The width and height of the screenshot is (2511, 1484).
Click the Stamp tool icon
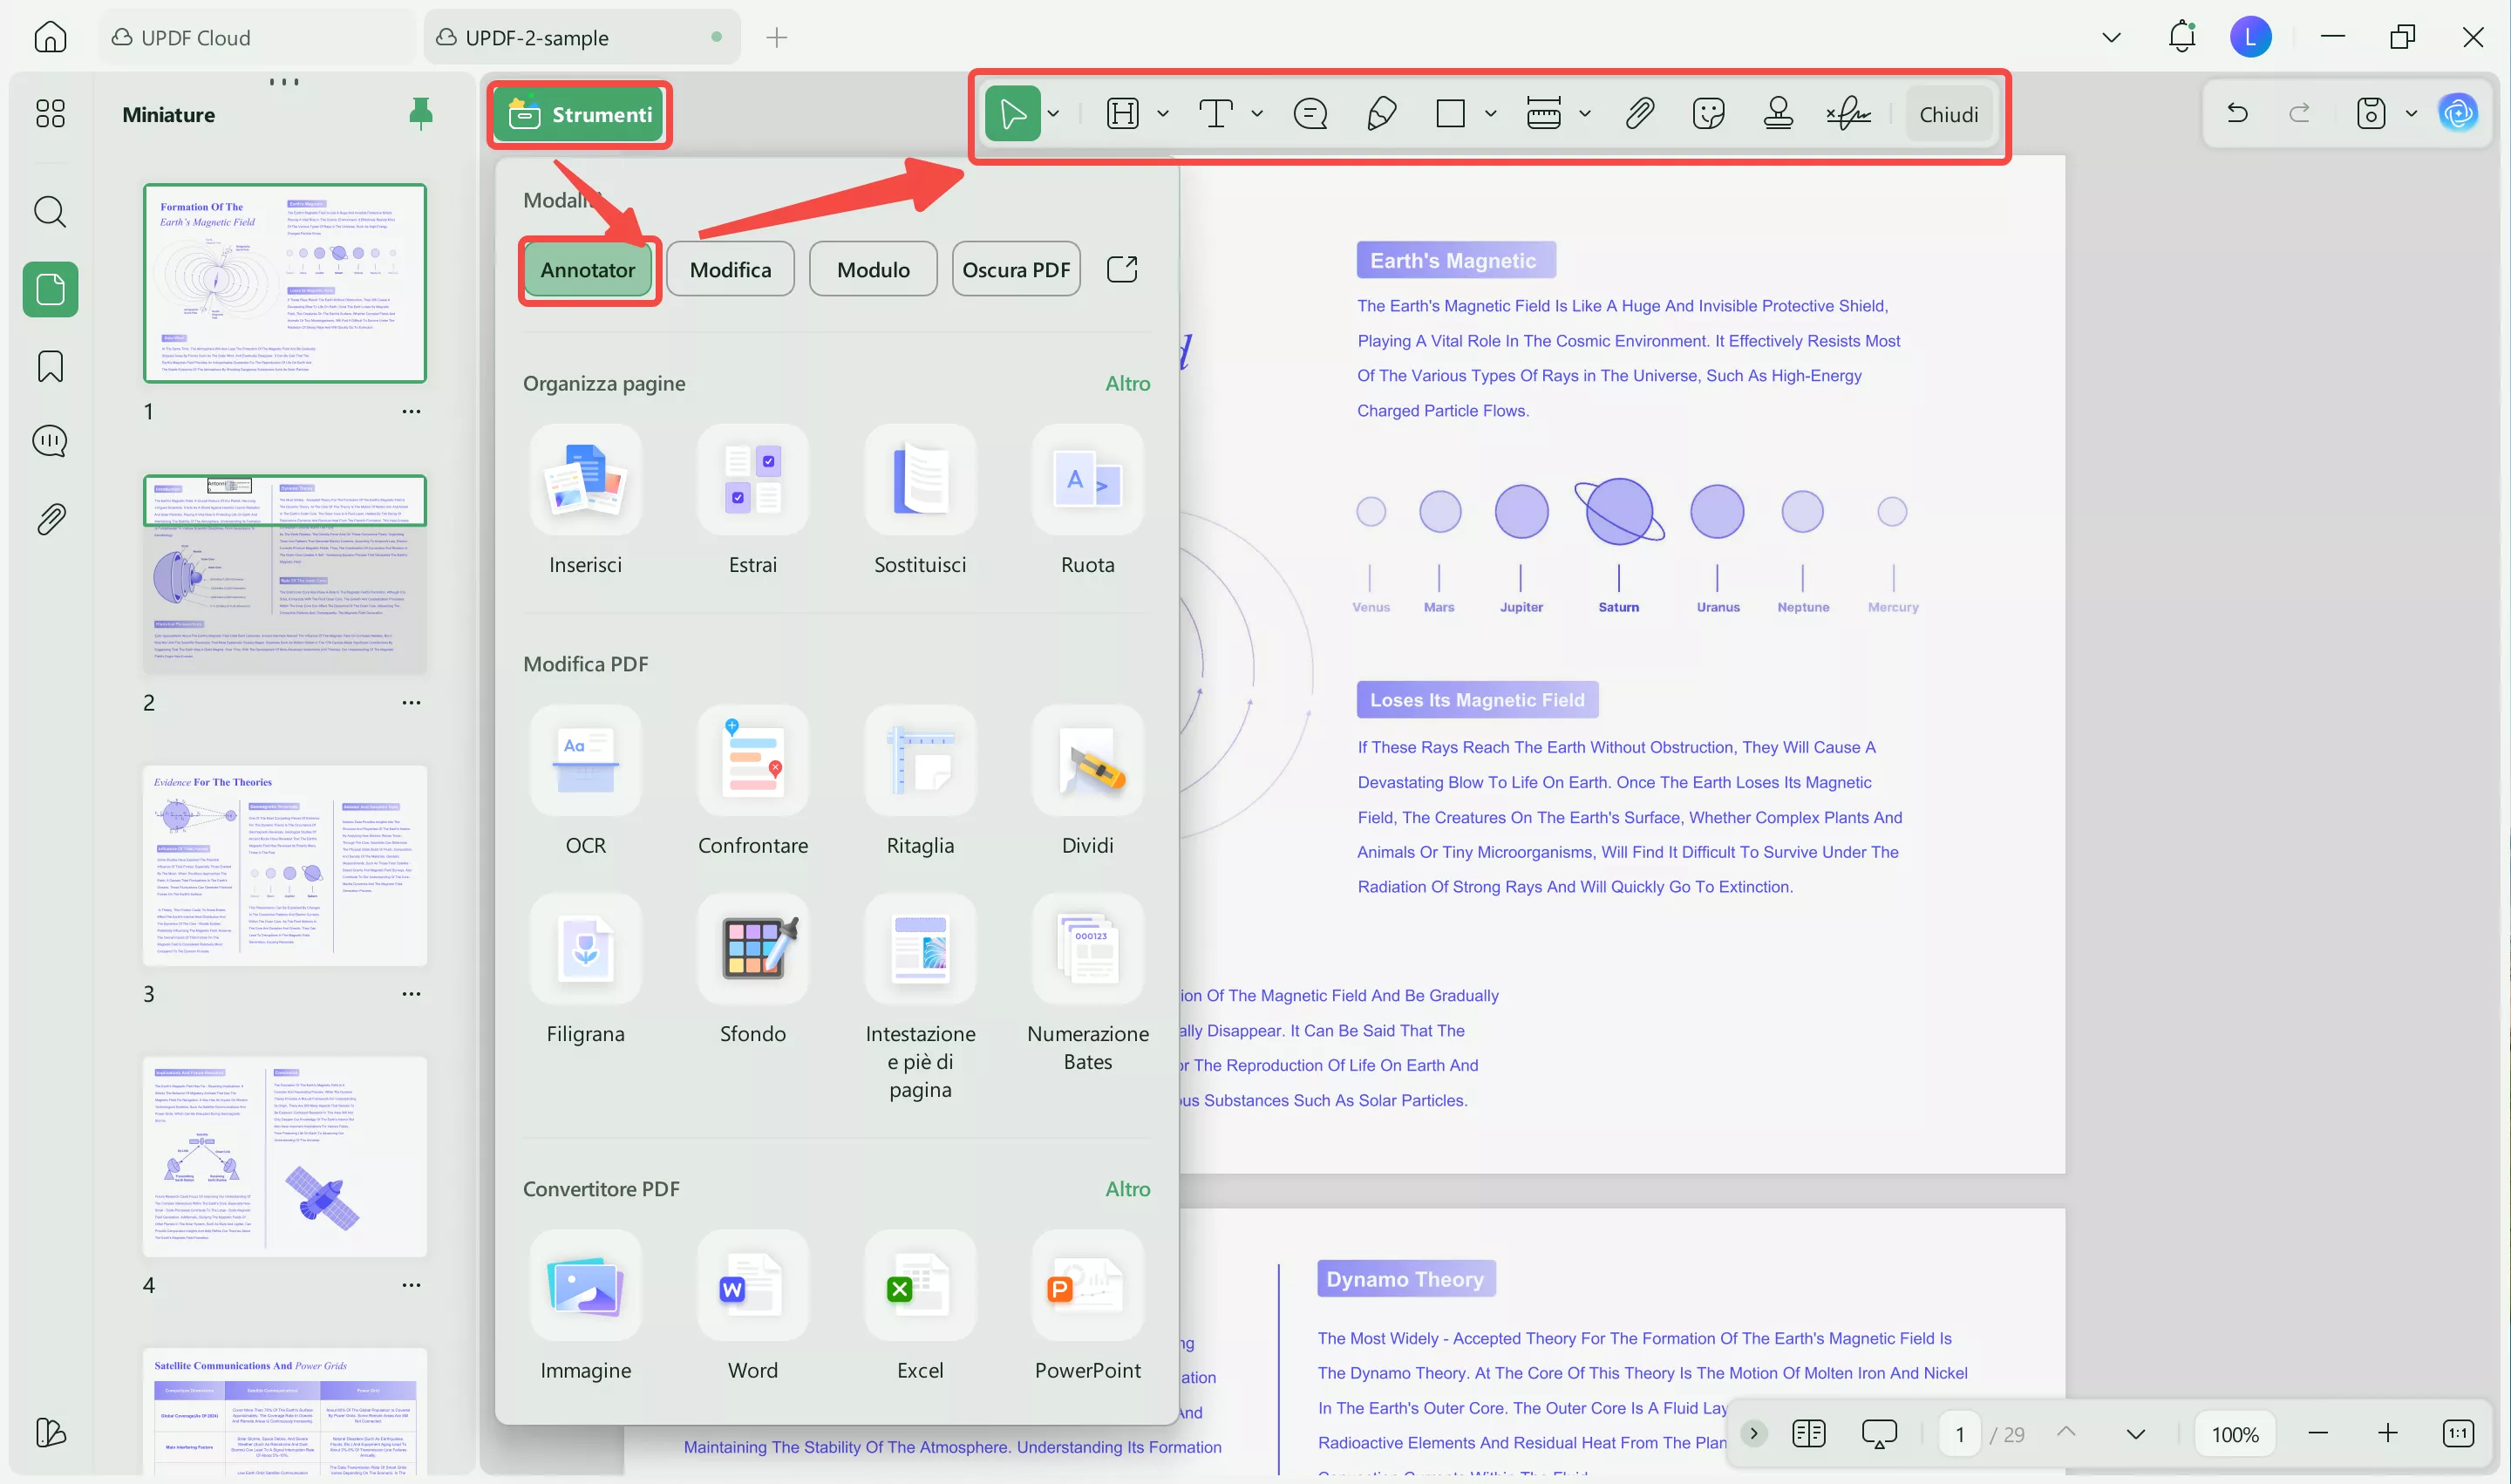point(1777,114)
